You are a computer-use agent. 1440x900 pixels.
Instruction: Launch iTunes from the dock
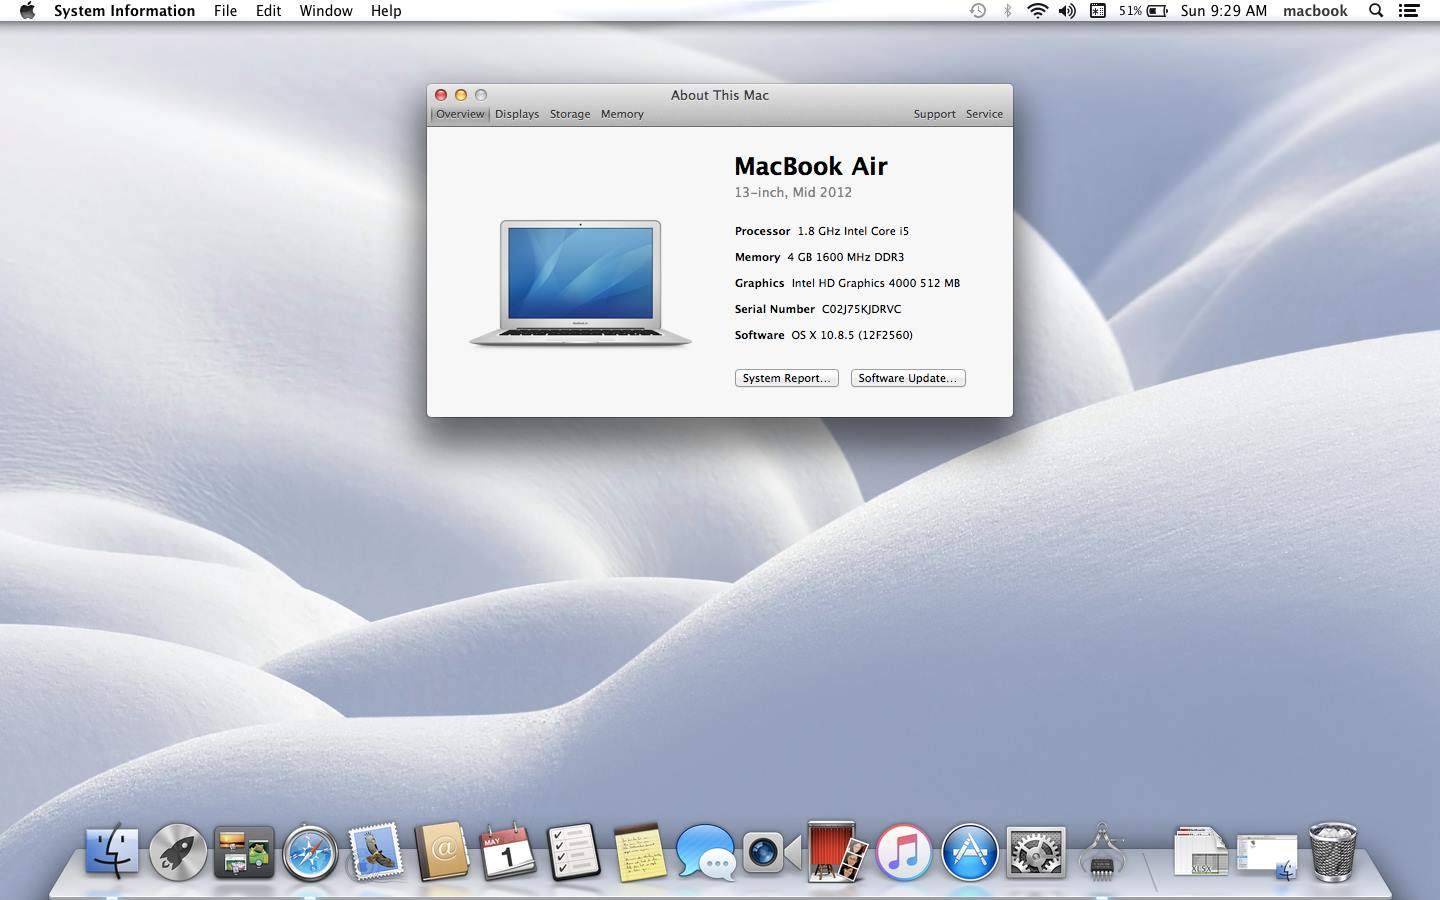coord(903,853)
